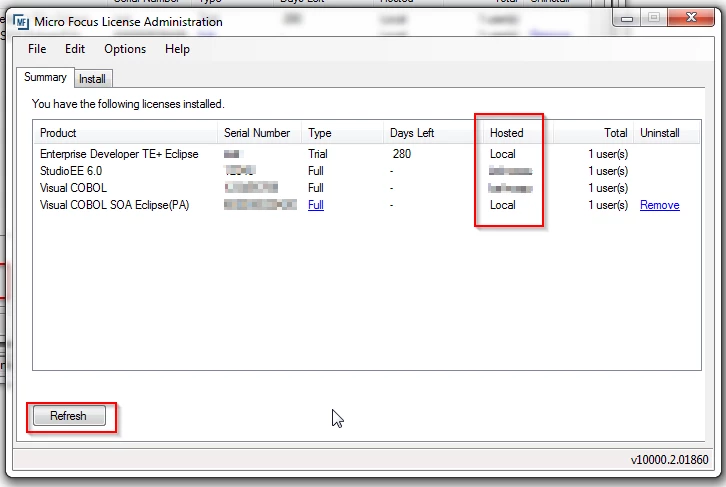Click the Trial type cell
Image resolution: width=726 pixels, height=487 pixels.
point(318,154)
